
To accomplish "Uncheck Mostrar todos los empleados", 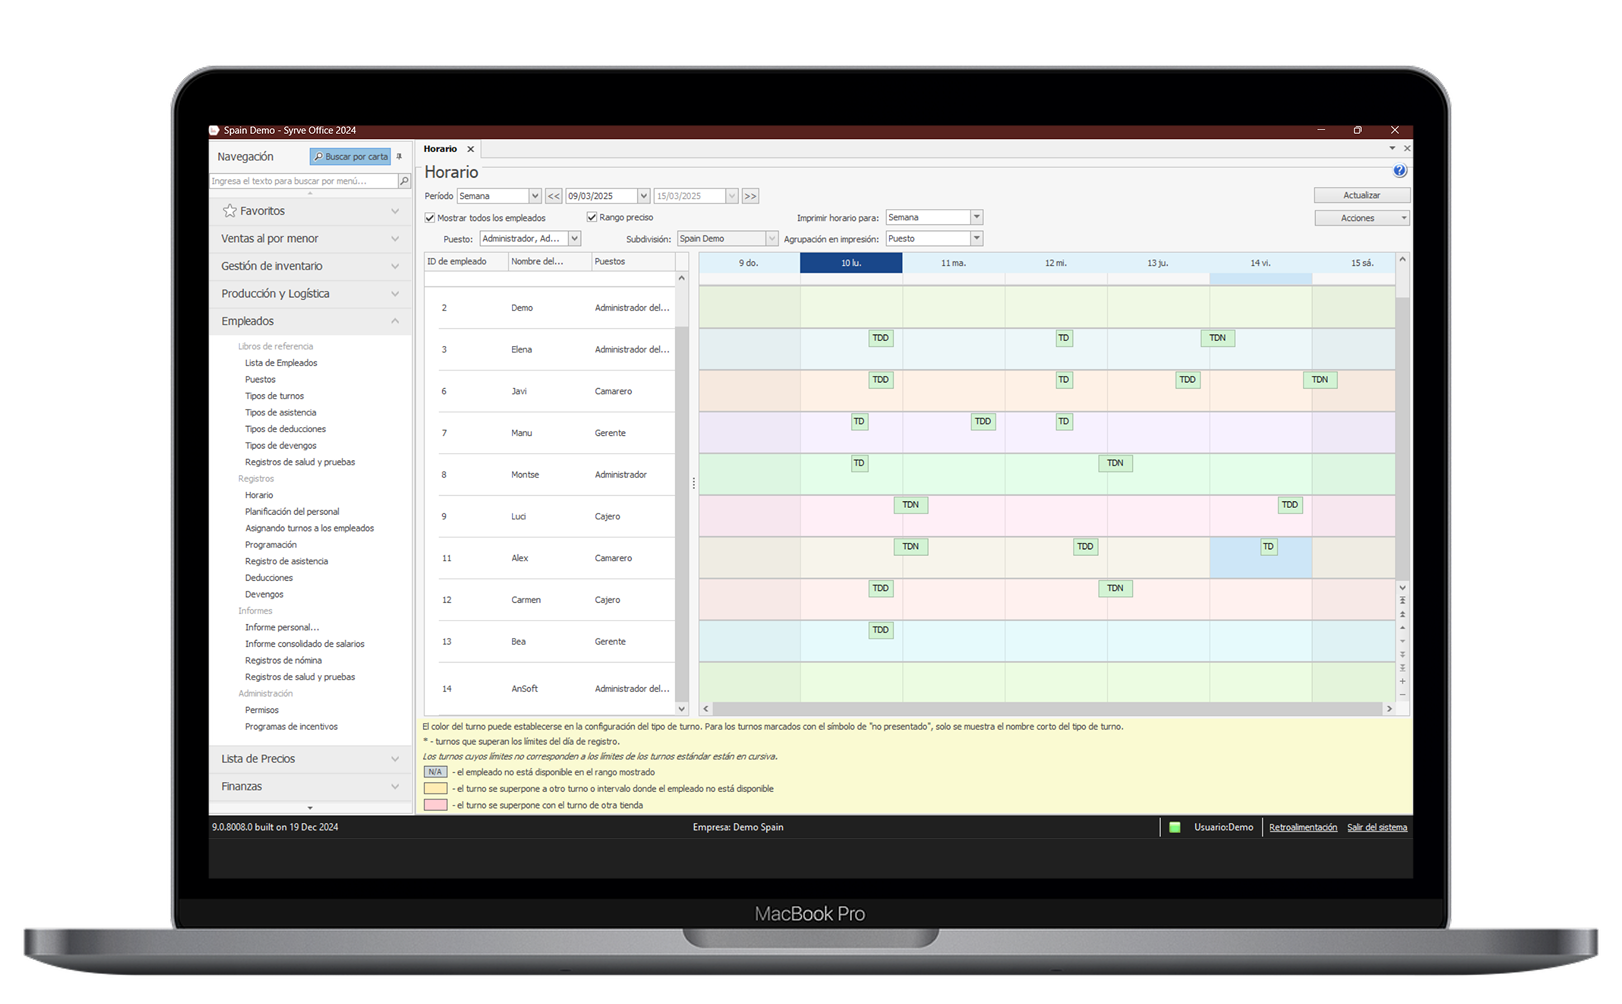I will tap(430, 218).
